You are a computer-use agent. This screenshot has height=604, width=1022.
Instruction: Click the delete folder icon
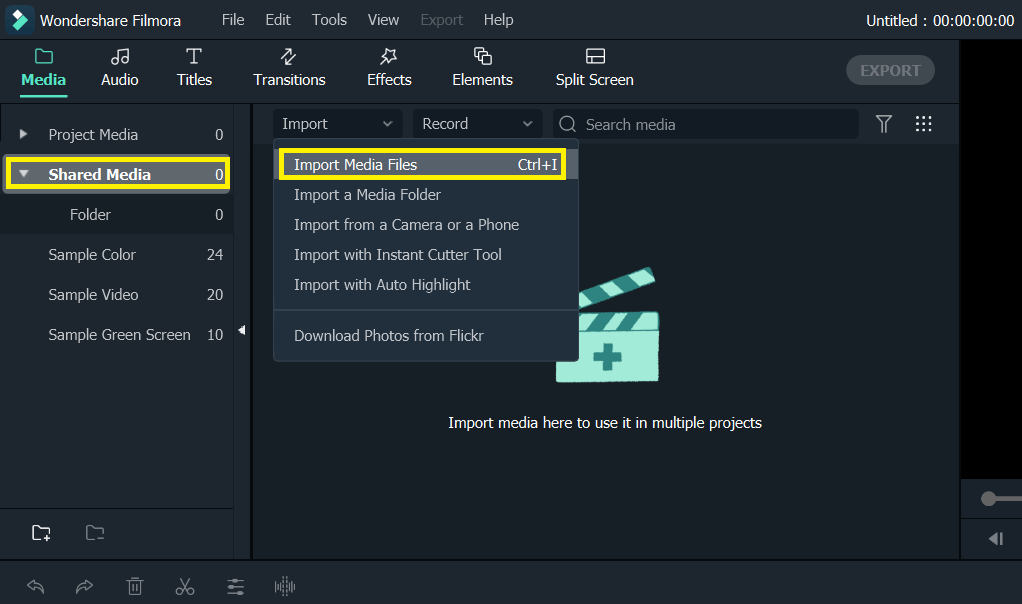[x=95, y=533]
